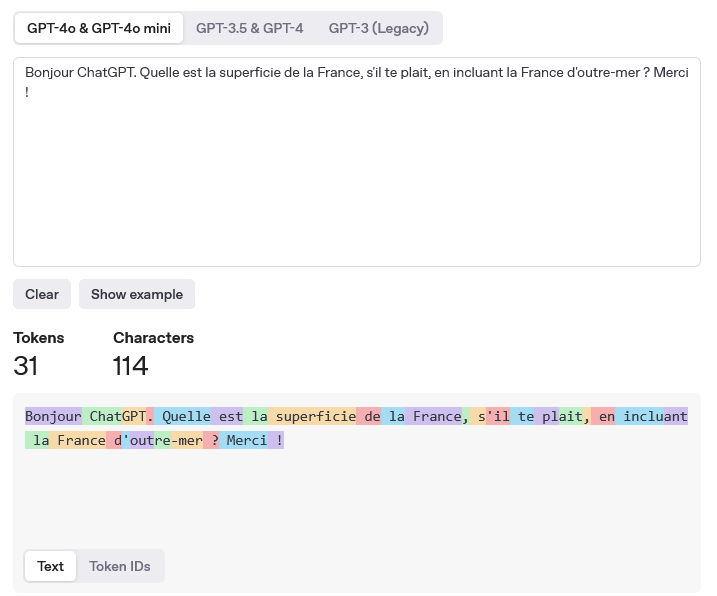
Task: Click the purple 'Bonjour' token
Action: 54,416
